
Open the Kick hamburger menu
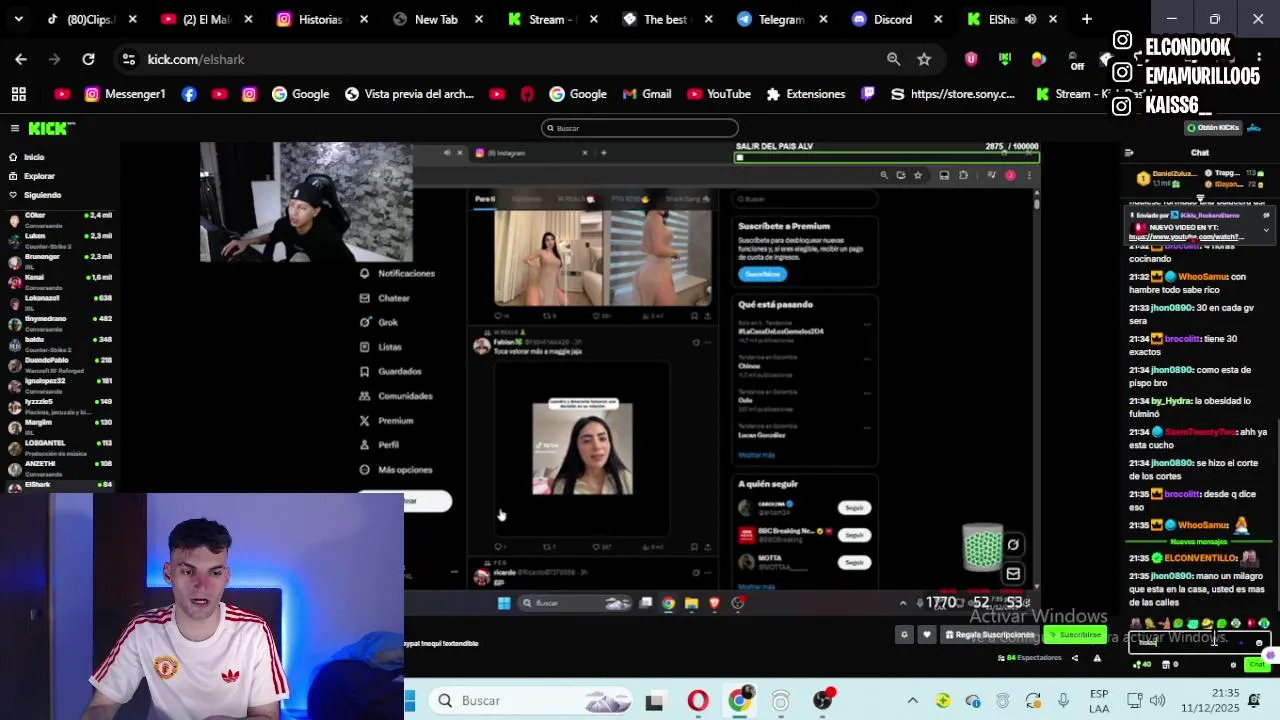(15, 128)
